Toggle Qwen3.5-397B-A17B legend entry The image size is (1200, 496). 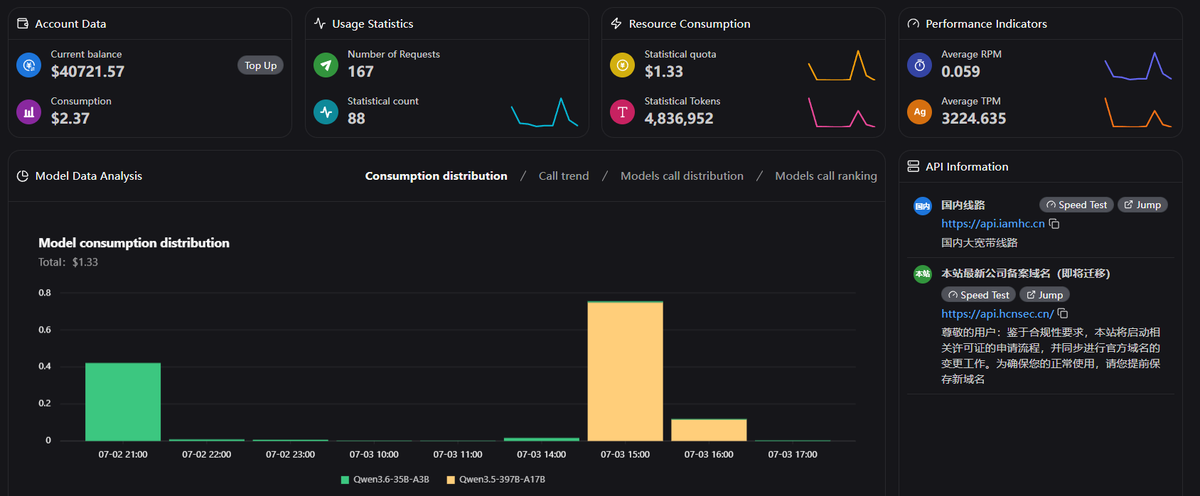[x=497, y=480]
